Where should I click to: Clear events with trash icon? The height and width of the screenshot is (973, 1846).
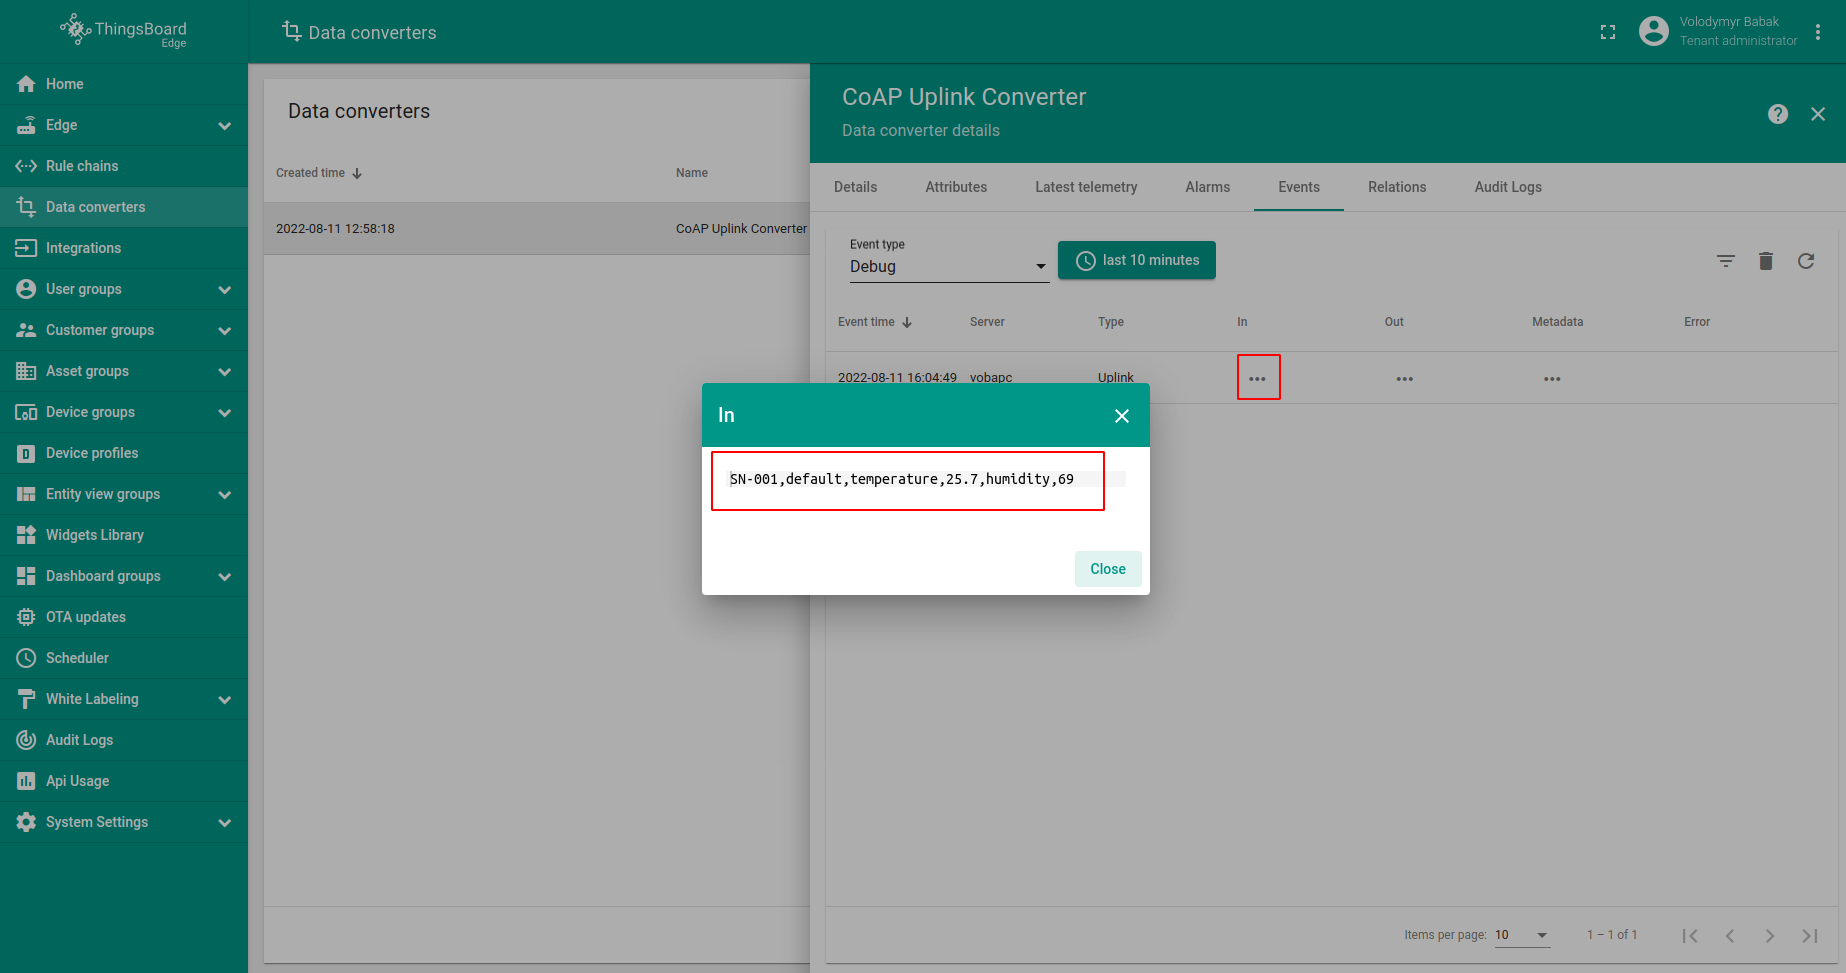point(1766,261)
